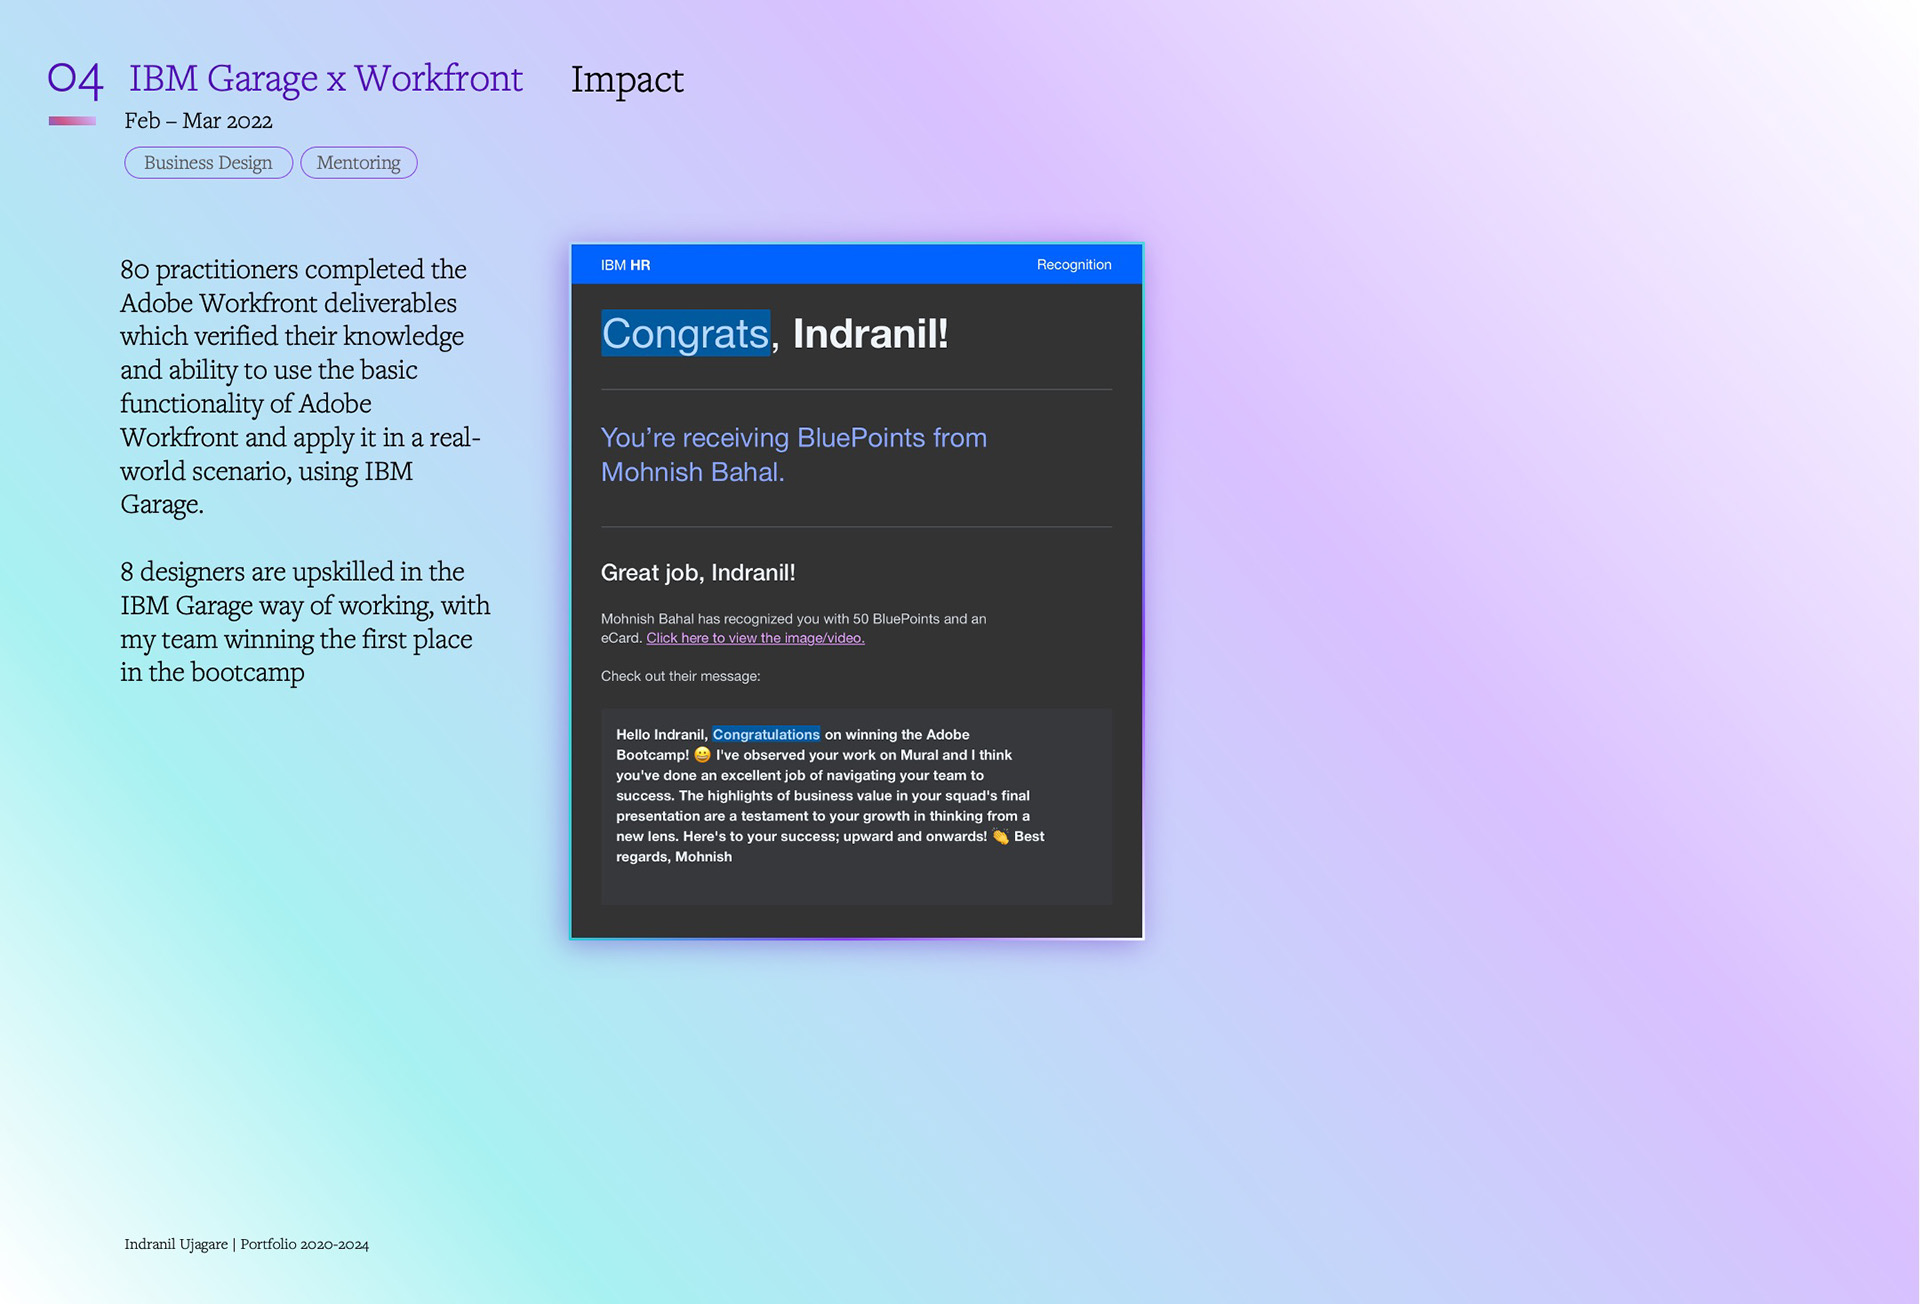This screenshot has width=1920, height=1304.
Task: Click the Check out their message label
Action: (680, 676)
